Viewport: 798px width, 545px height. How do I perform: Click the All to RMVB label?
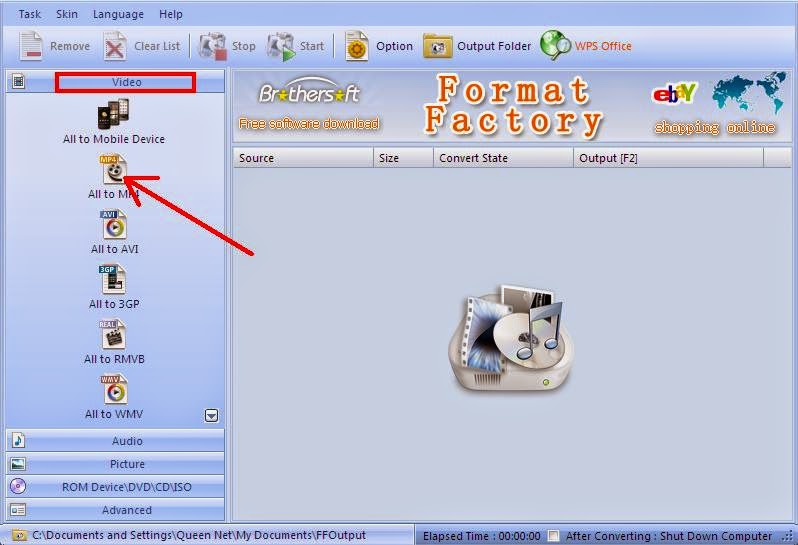coord(115,359)
